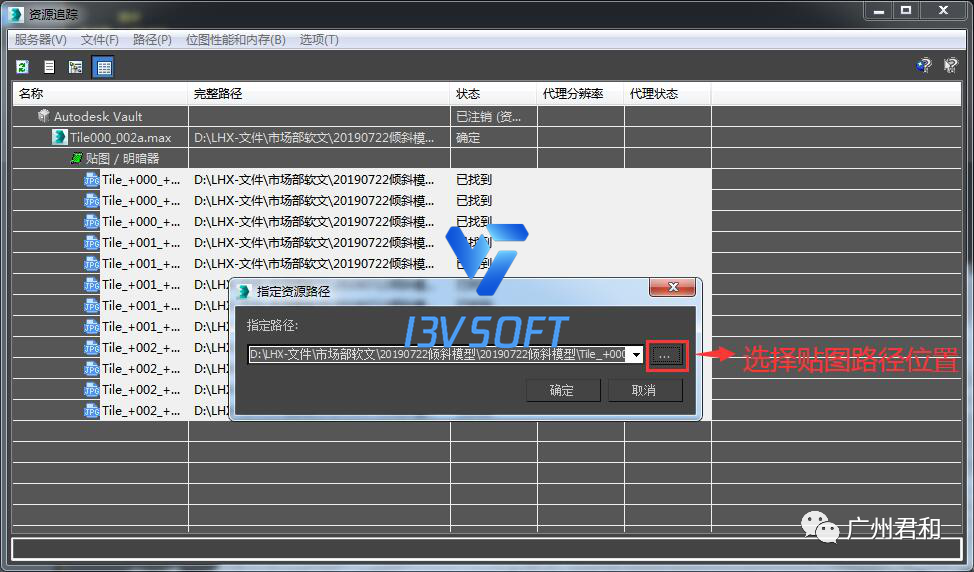Close the 指定资源路径 dialog

pyautogui.click(x=672, y=287)
